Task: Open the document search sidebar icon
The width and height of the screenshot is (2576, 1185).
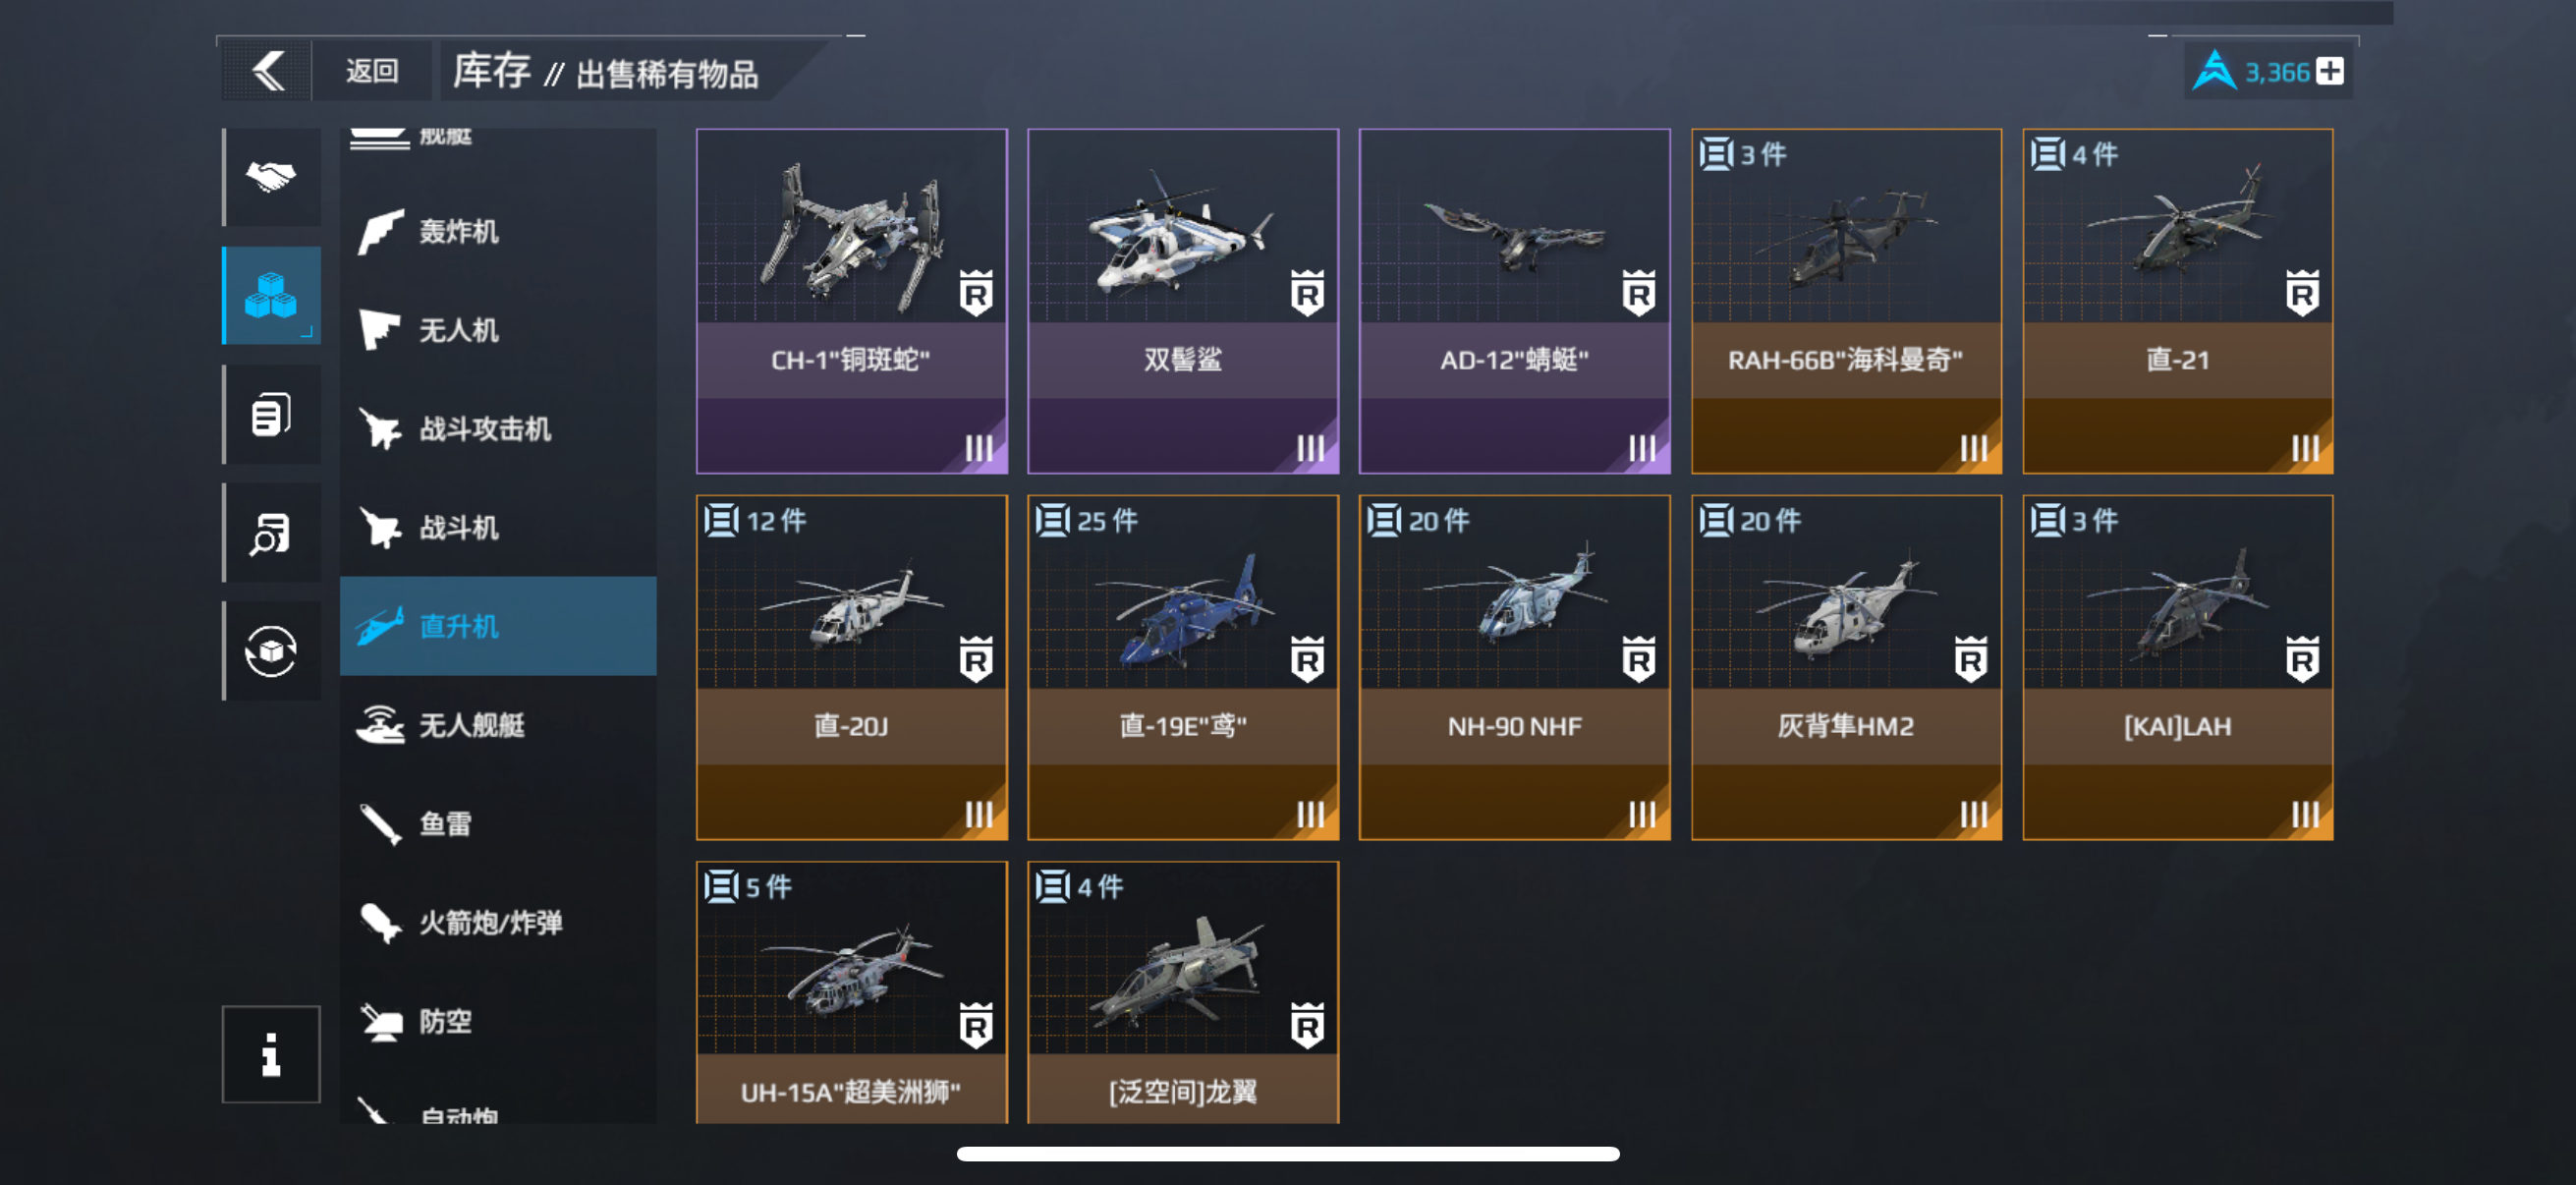Action: [x=271, y=532]
